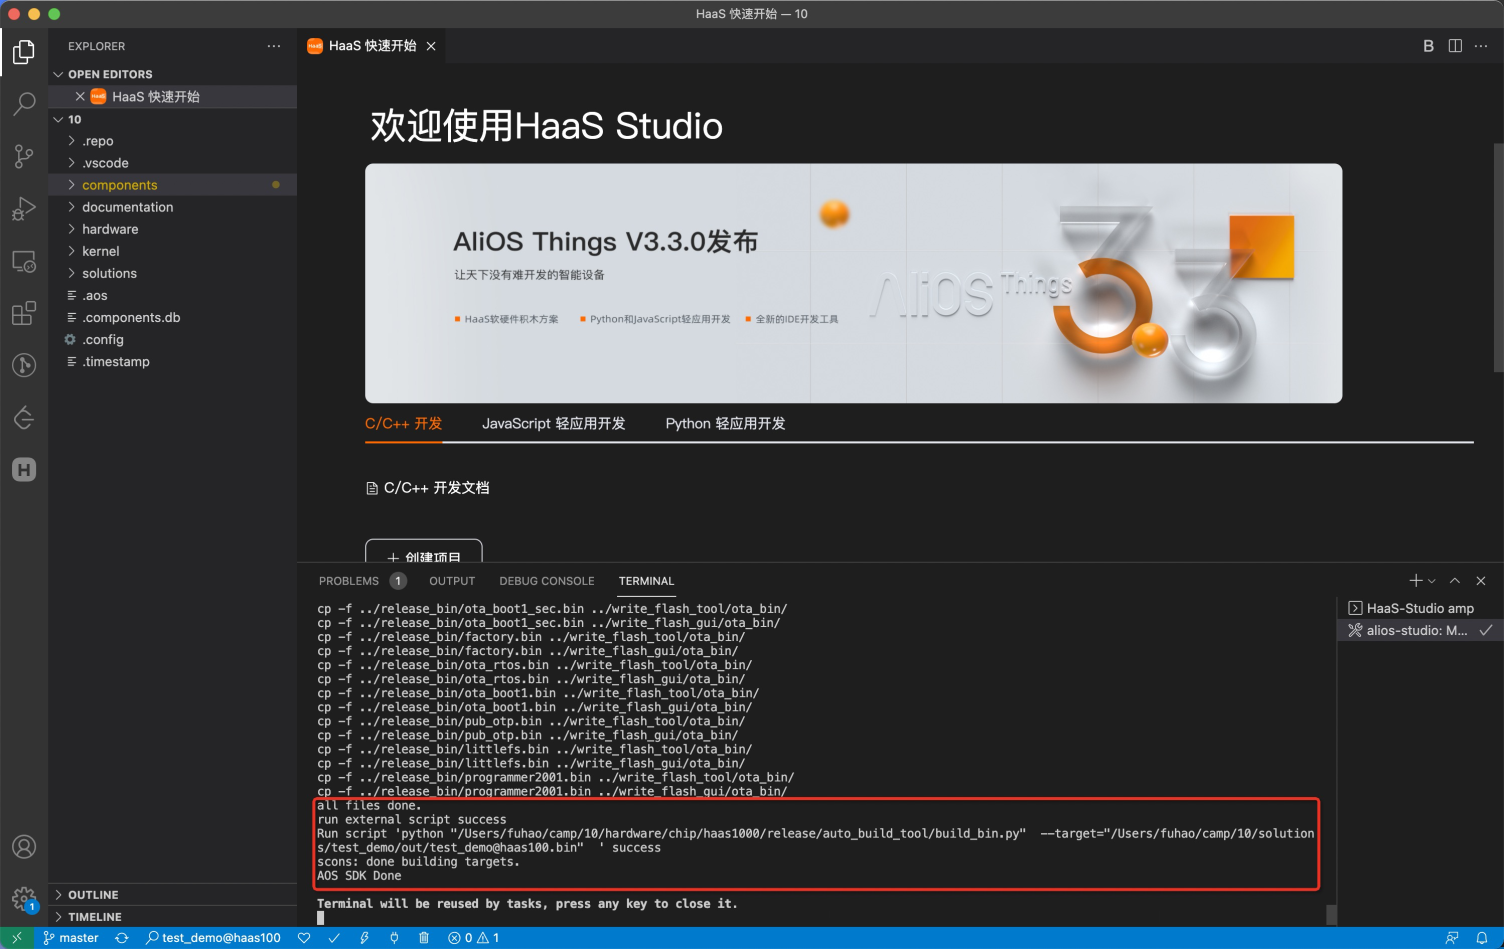Synchronize changes using the sync icon
The image size is (1504, 949).
(122, 938)
